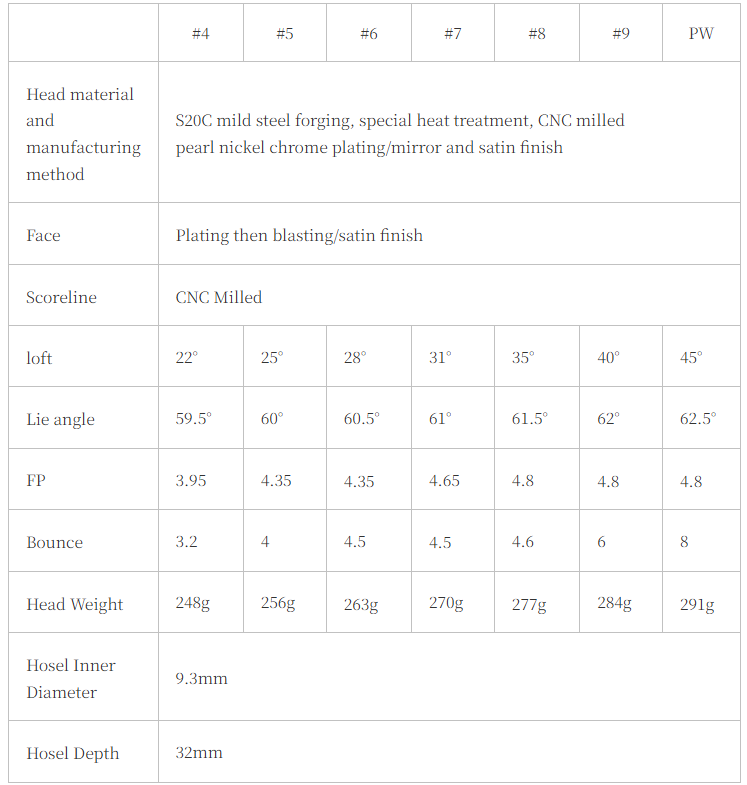747x785 pixels.
Task: Select the 32mm hosel depth value
Action: (199, 752)
